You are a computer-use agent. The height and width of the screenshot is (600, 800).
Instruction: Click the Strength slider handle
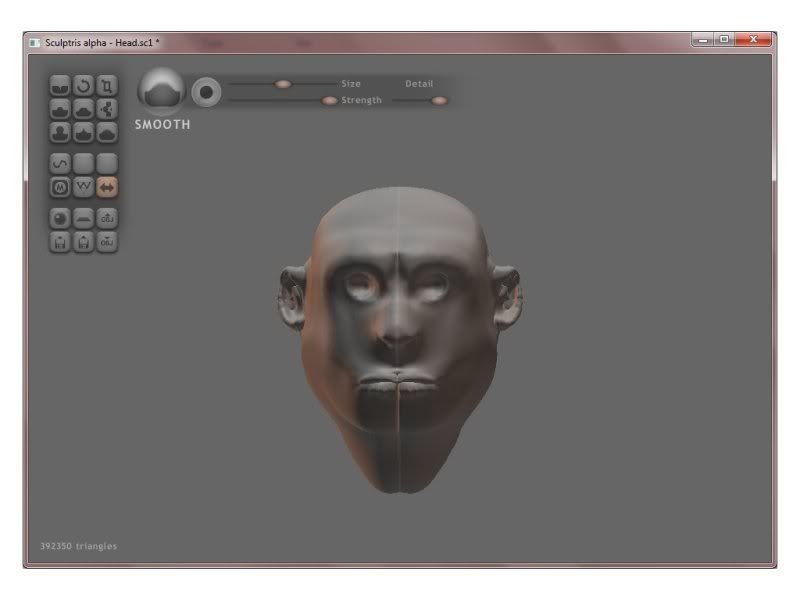(329, 100)
